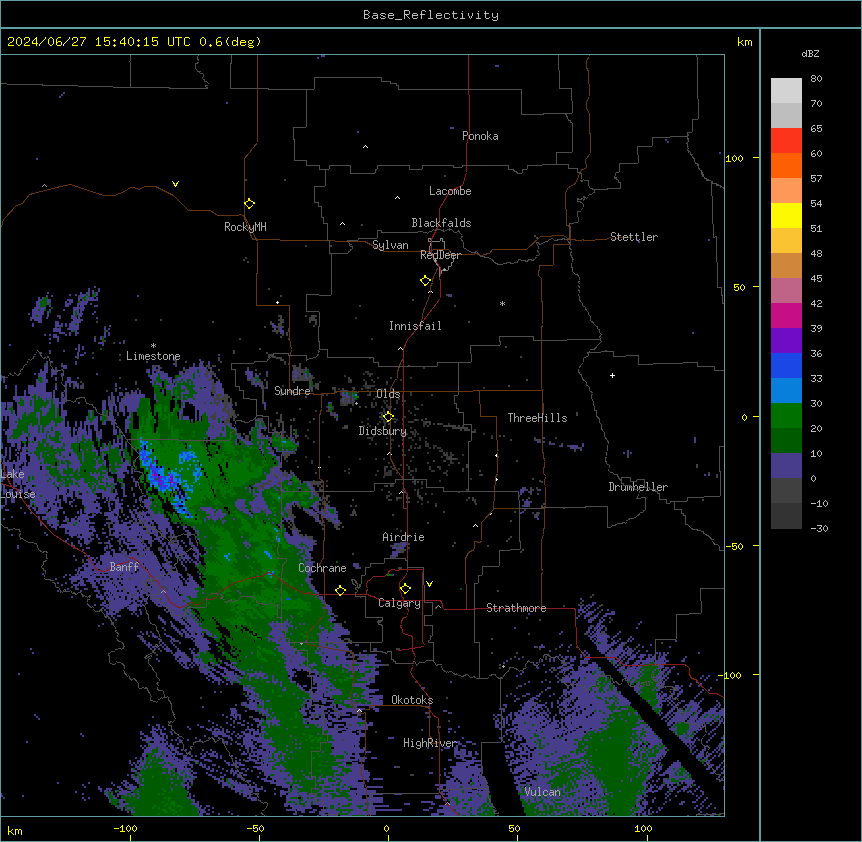Click the yellow marker west of Calgary
The width and height of the screenshot is (862, 842).
[340, 590]
